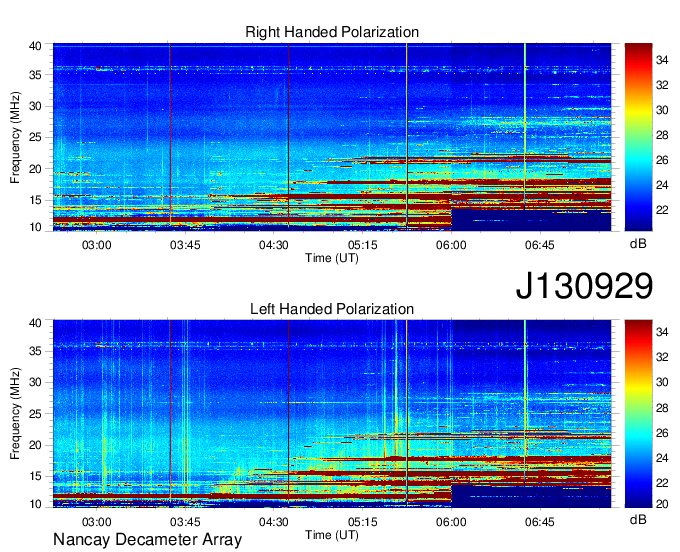Click the 30 dB tick on Left Handed color bar
680x552 pixels.
(x=662, y=382)
